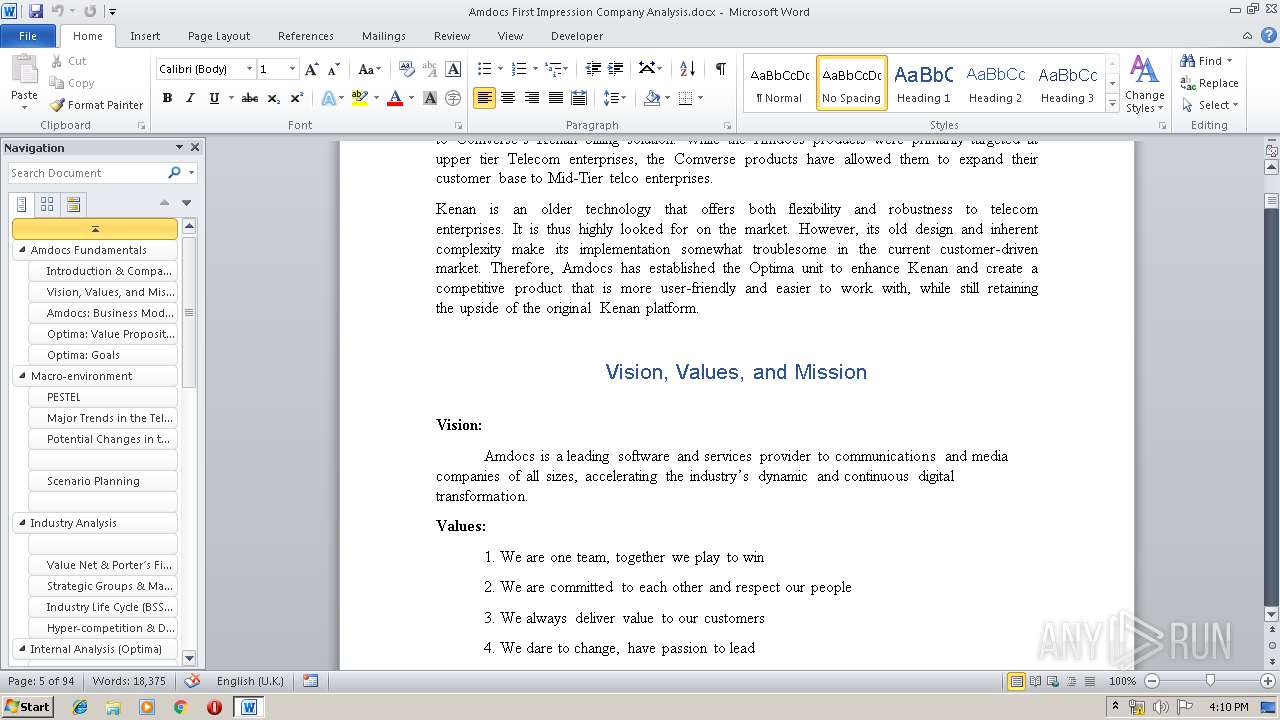Click Text Effects icon
The width and height of the screenshot is (1280, 720).
point(327,98)
